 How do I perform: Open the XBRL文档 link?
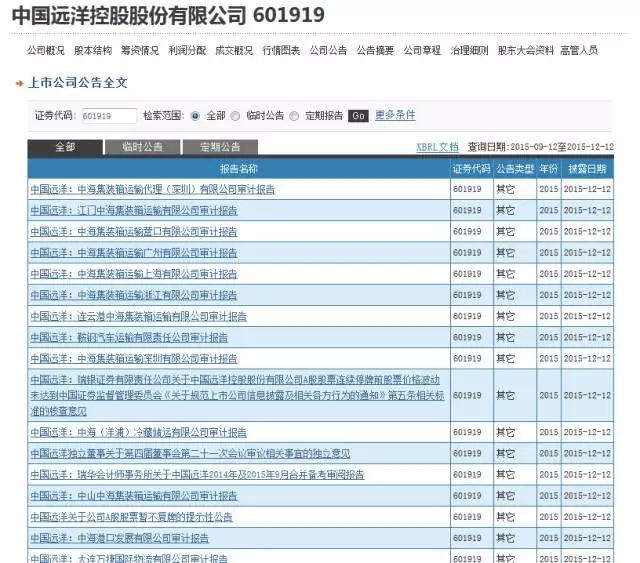point(437,147)
